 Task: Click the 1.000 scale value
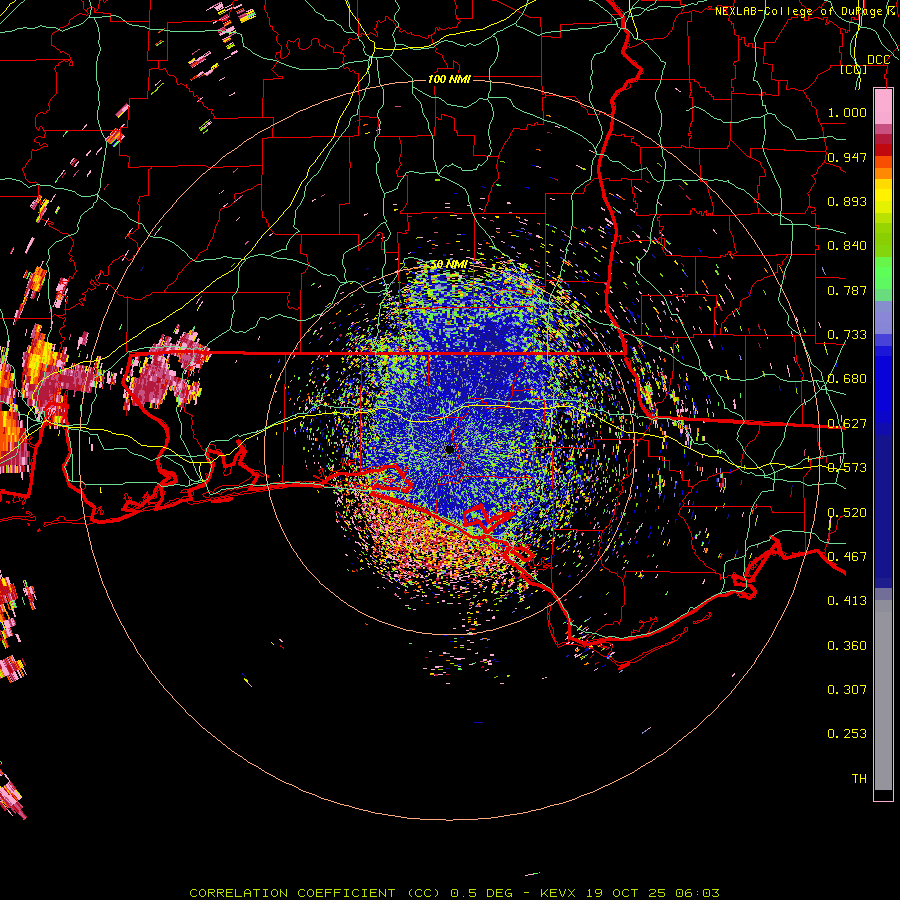(847, 112)
